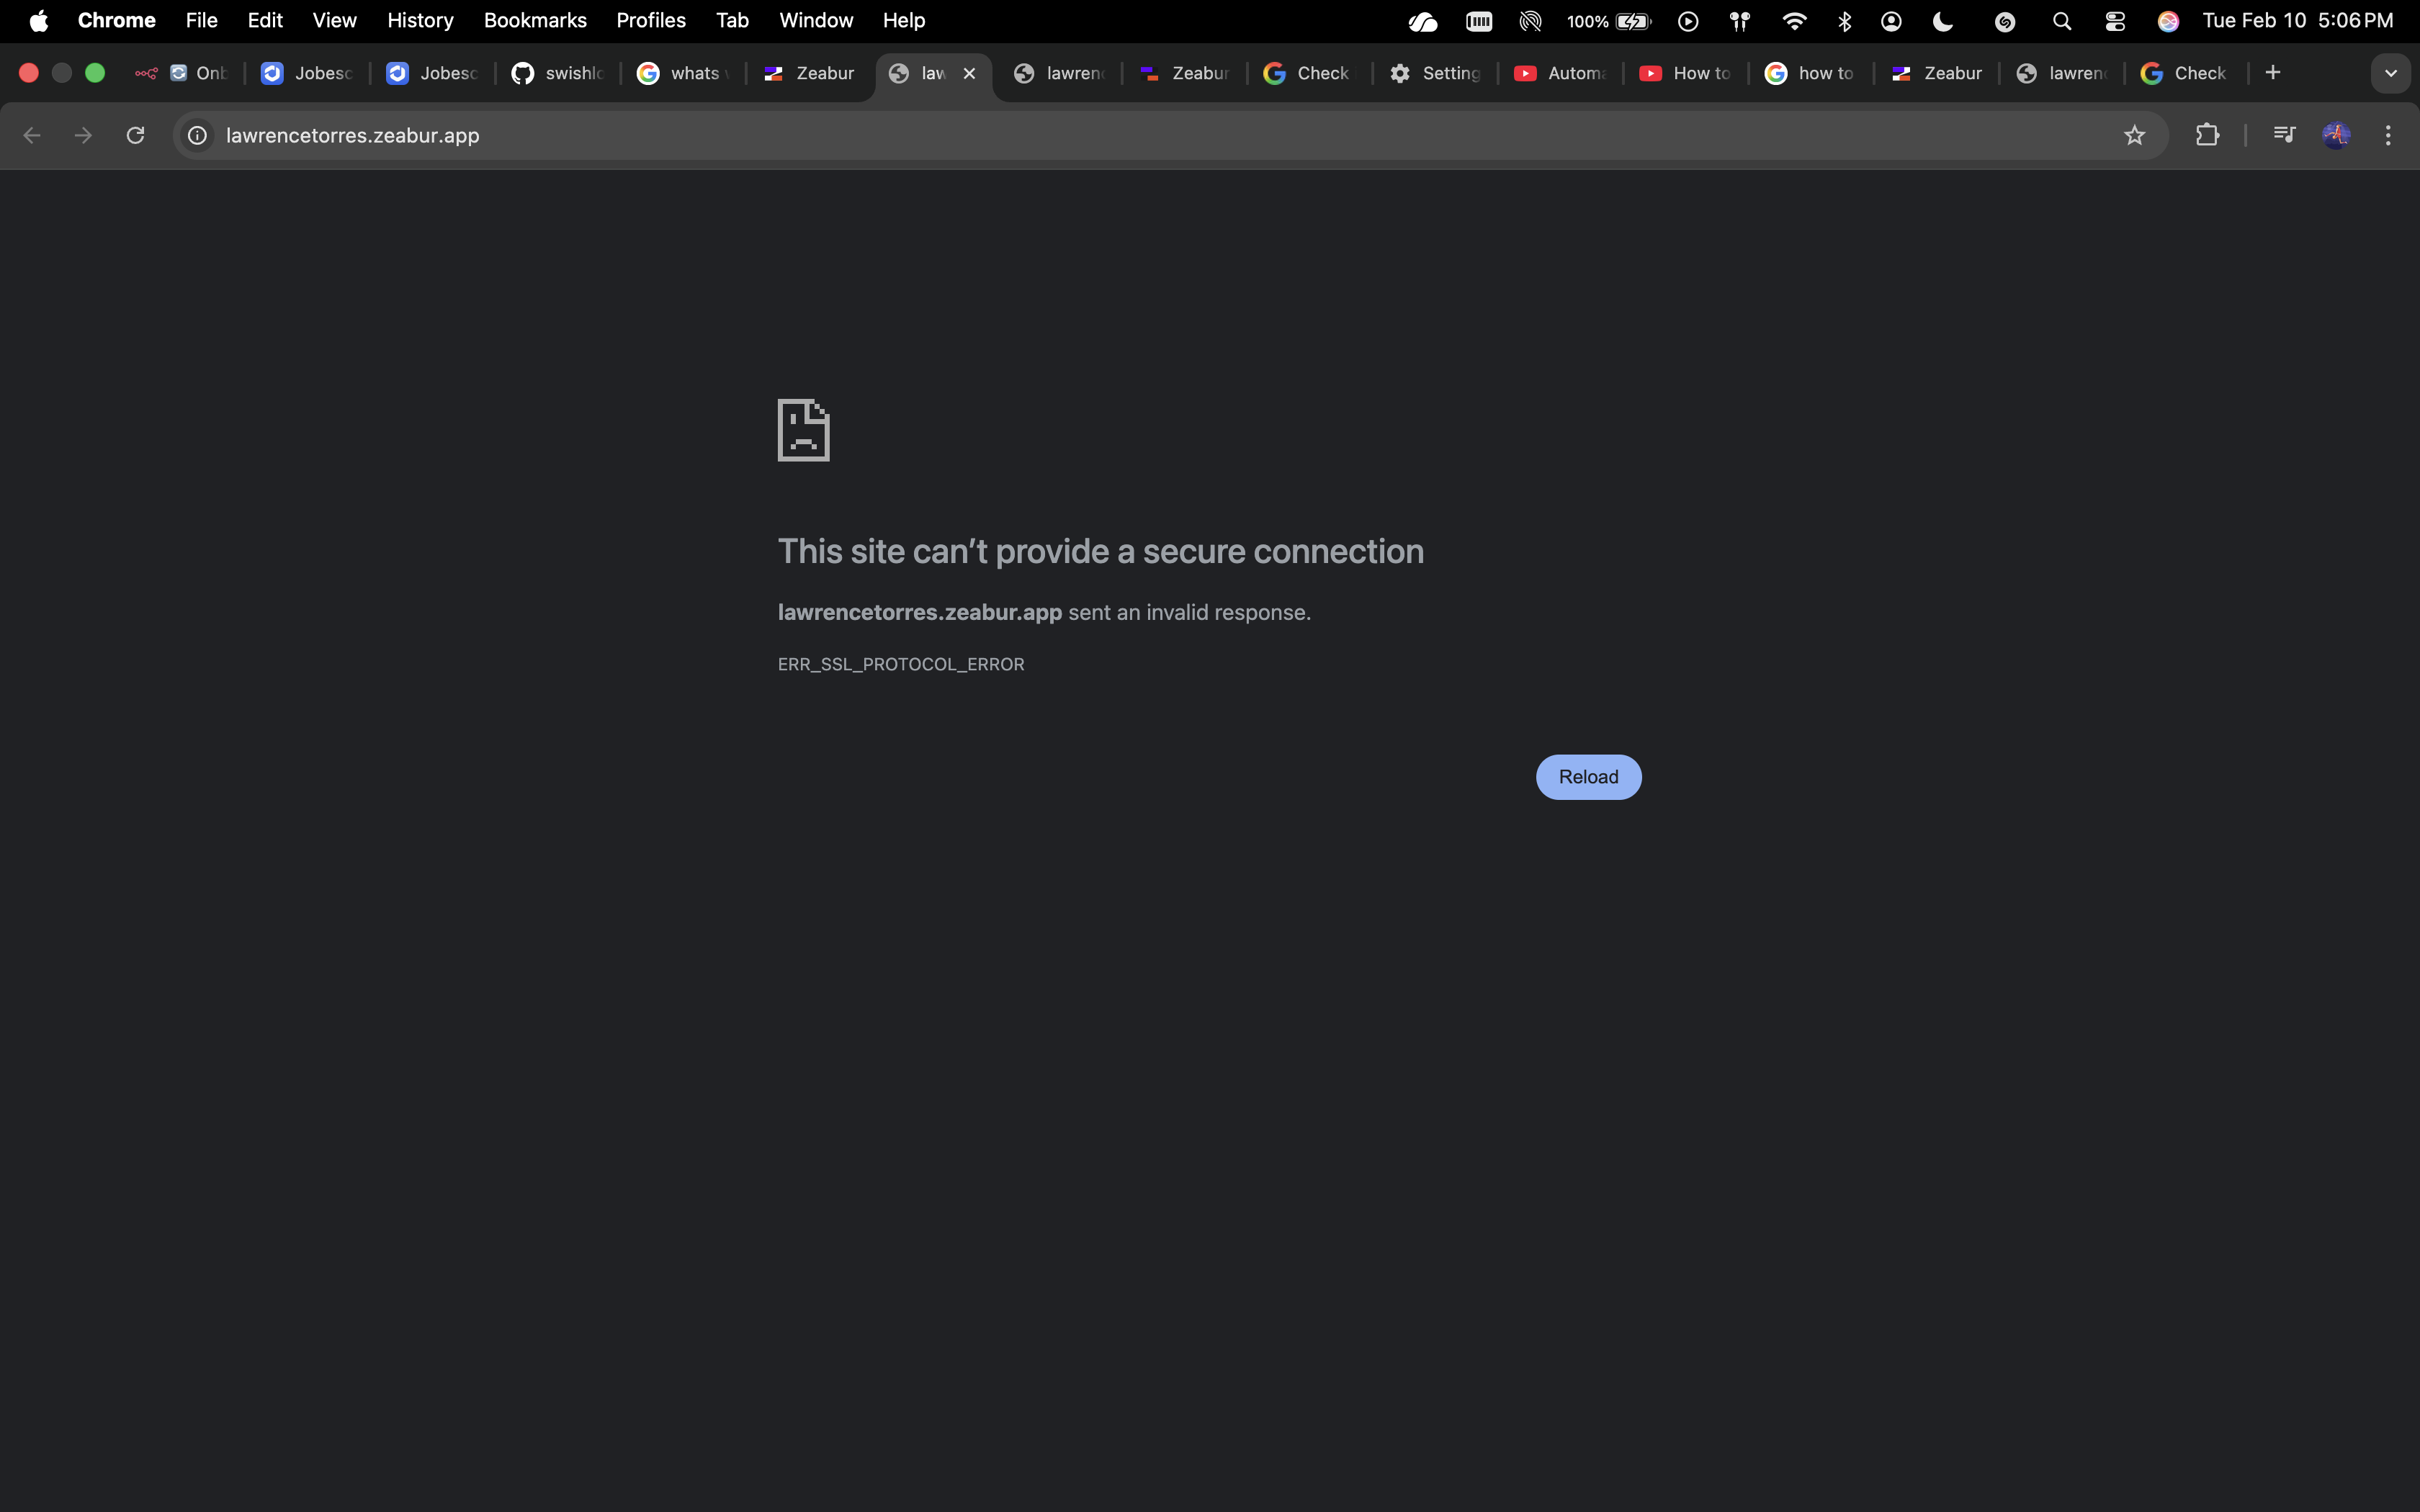Open the Extensions puzzle icon
2420x1512 pixels.
click(x=2208, y=135)
